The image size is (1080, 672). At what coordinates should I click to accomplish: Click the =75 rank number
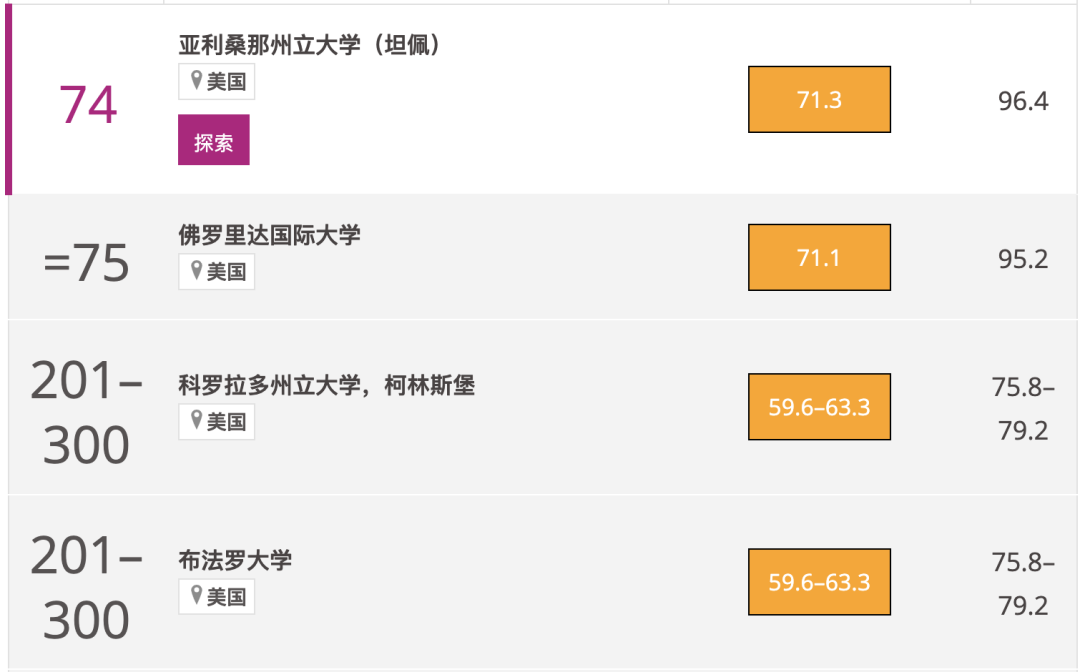pos(86,262)
